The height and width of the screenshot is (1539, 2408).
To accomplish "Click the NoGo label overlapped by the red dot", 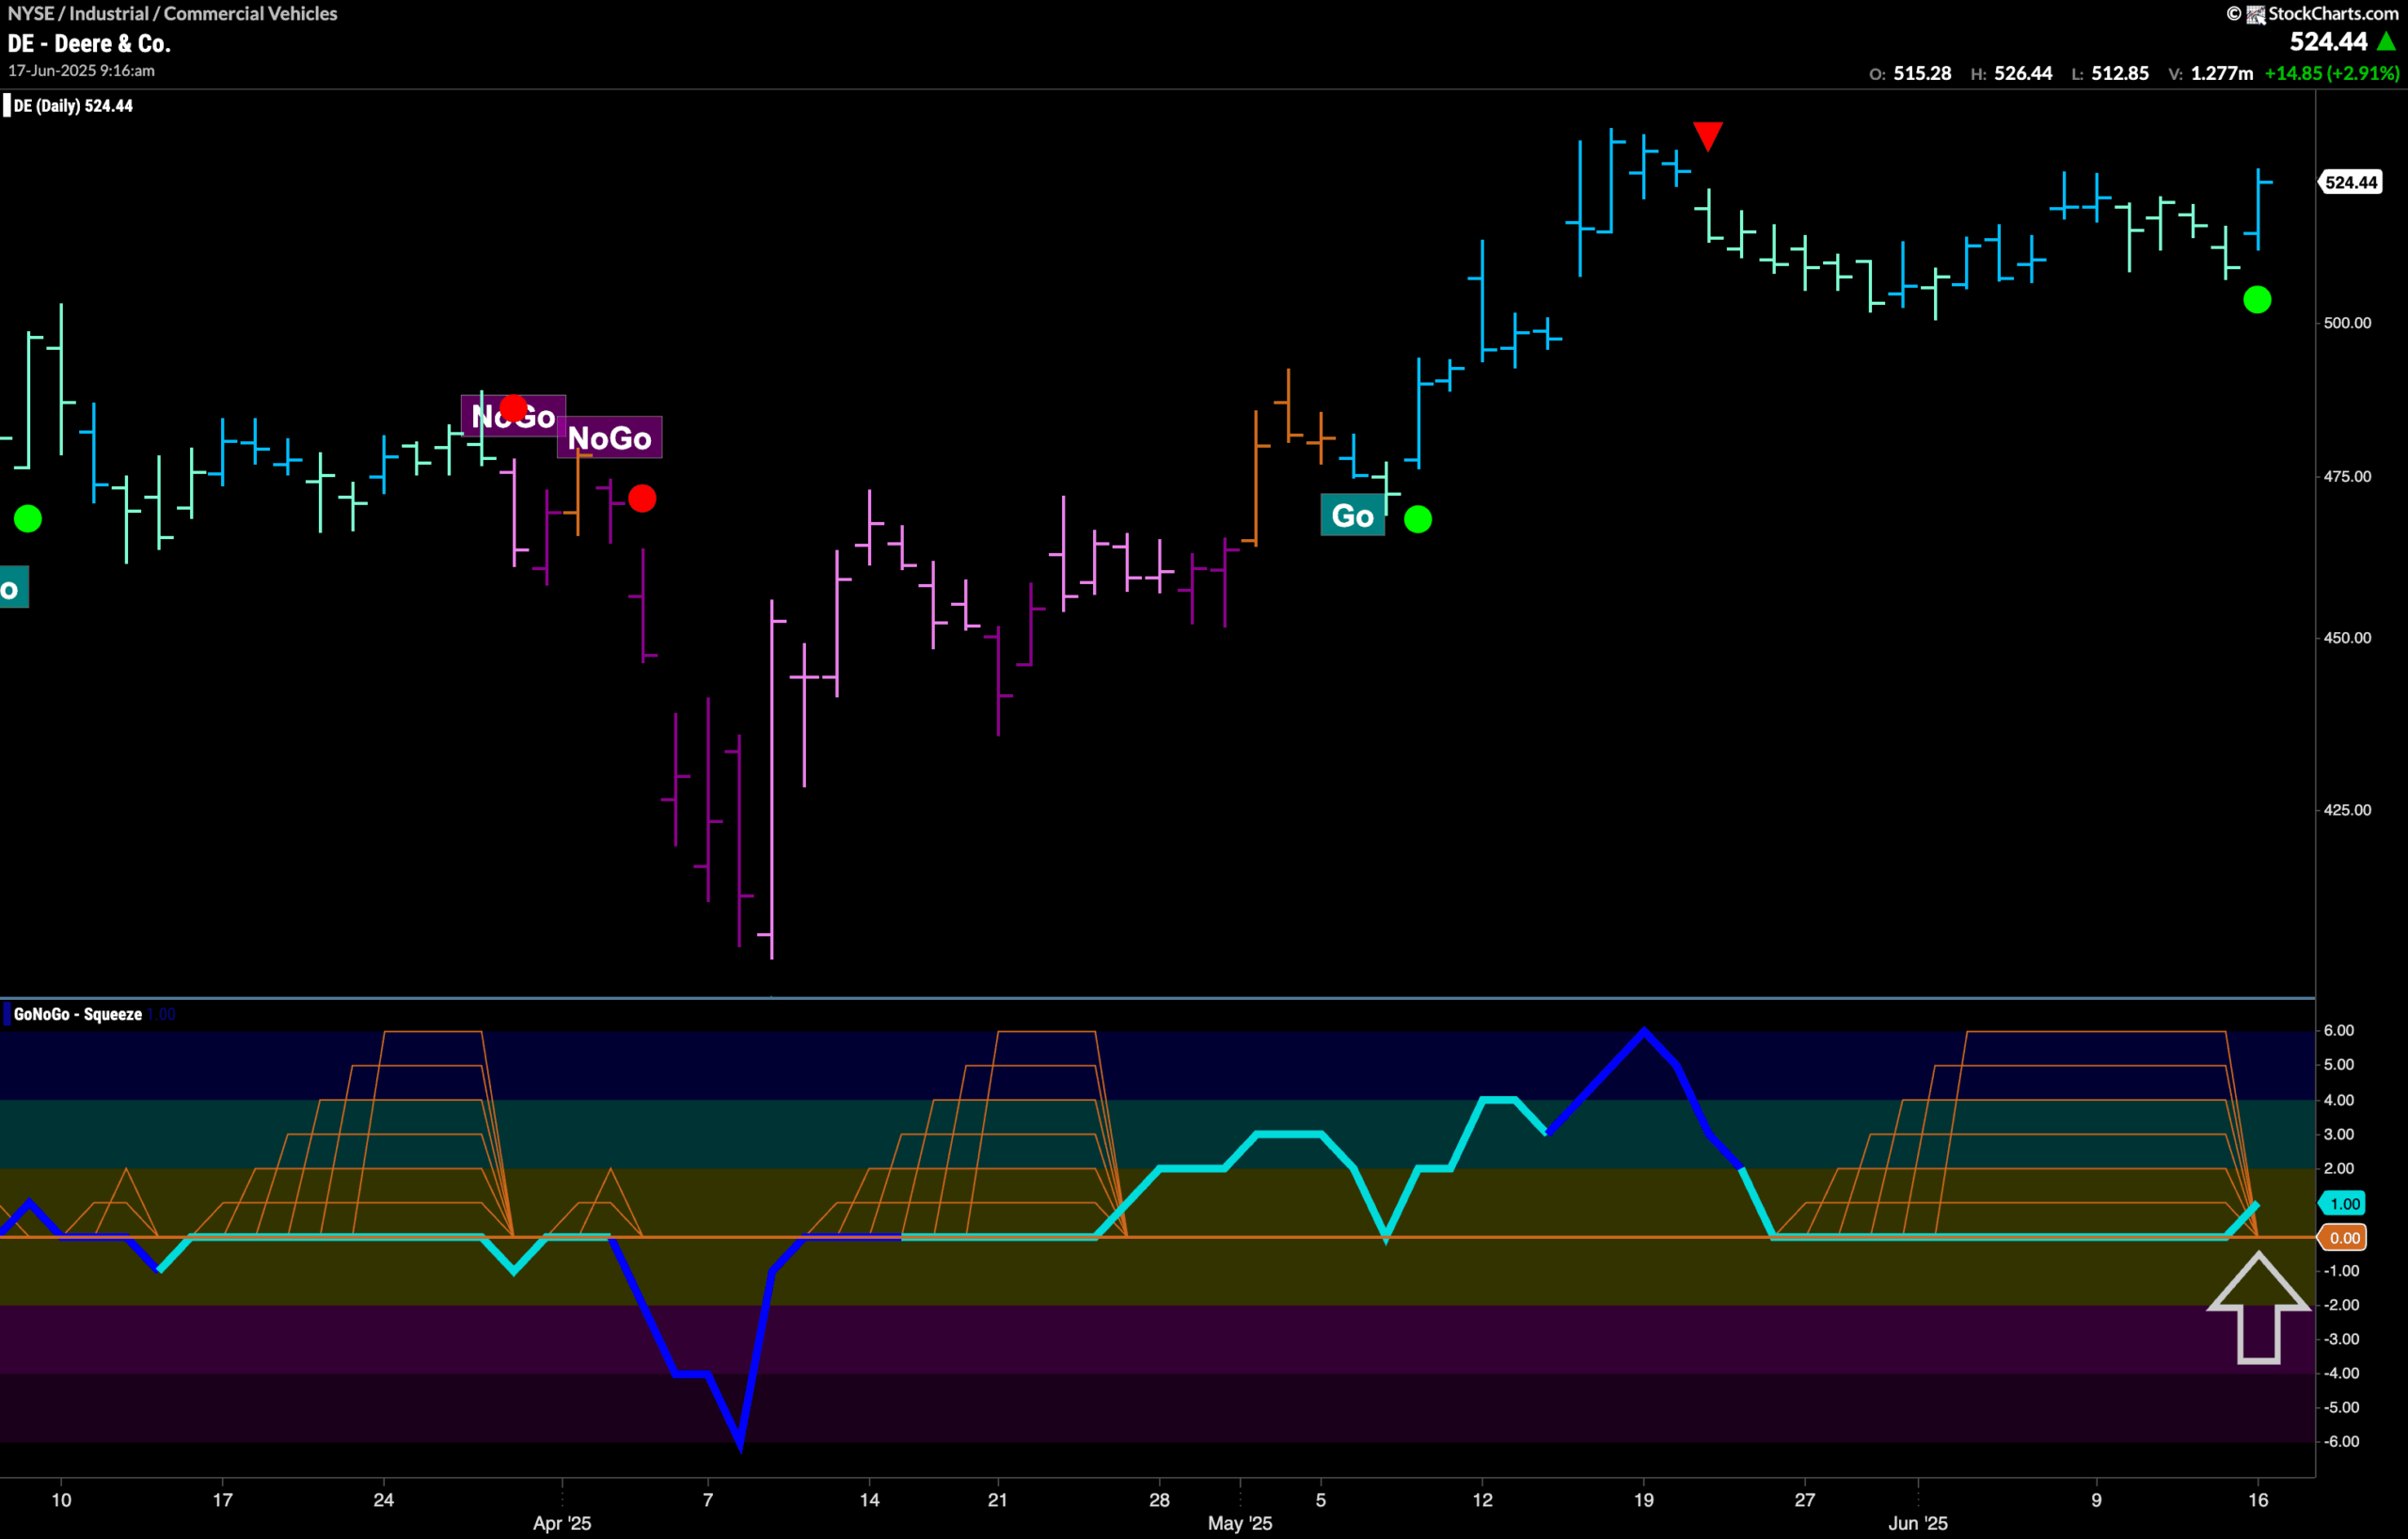I will pyautogui.click(x=513, y=415).
